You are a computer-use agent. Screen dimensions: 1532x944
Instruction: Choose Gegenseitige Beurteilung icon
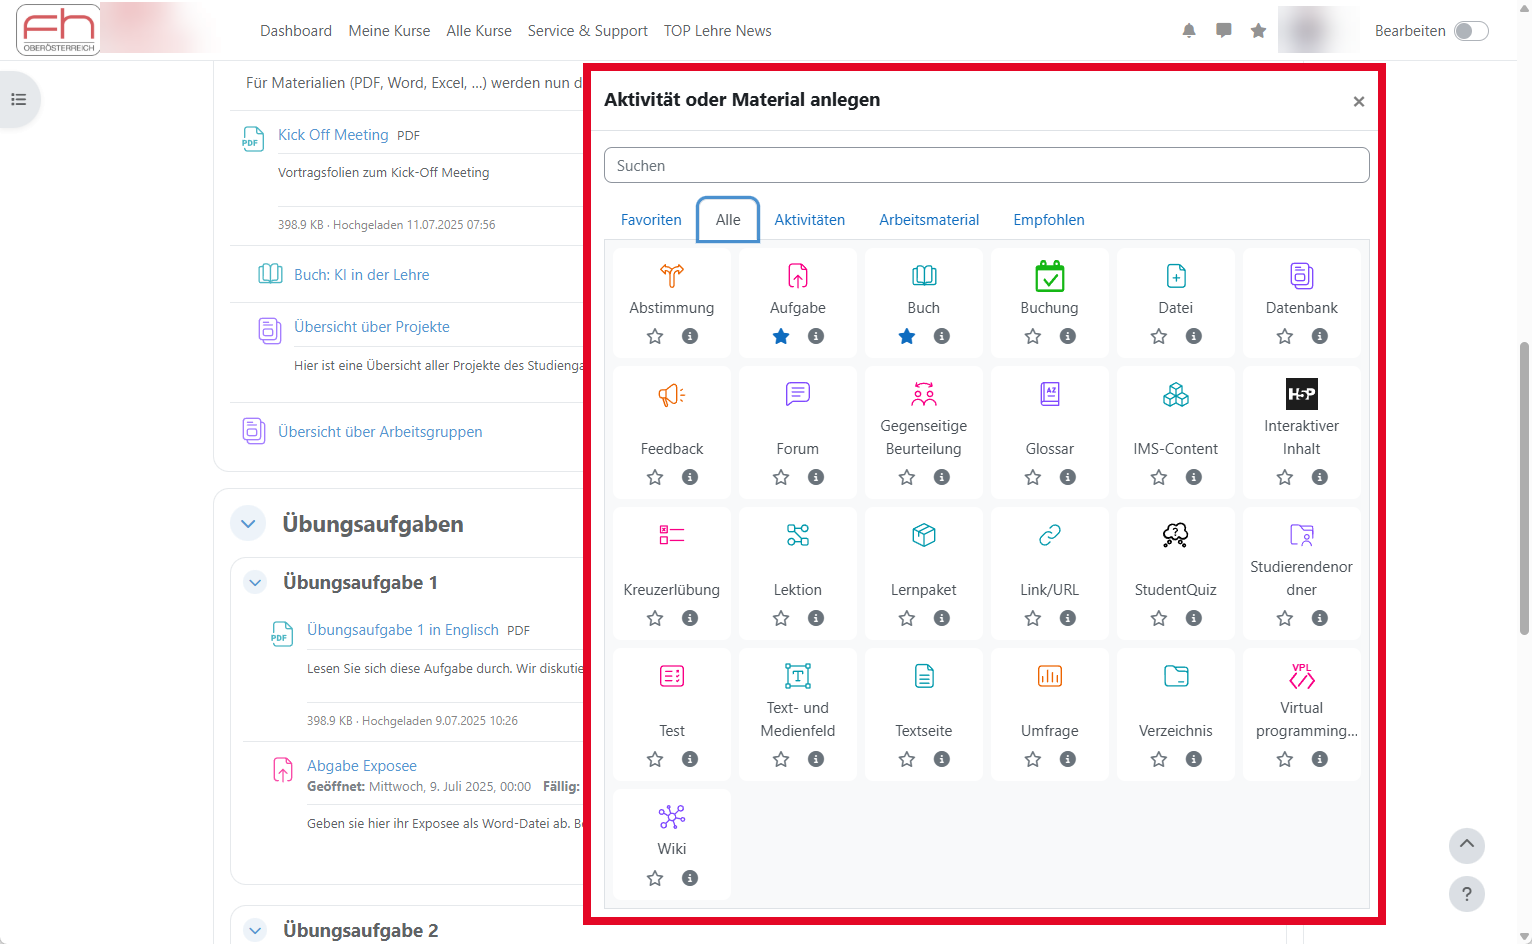pos(924,394)
